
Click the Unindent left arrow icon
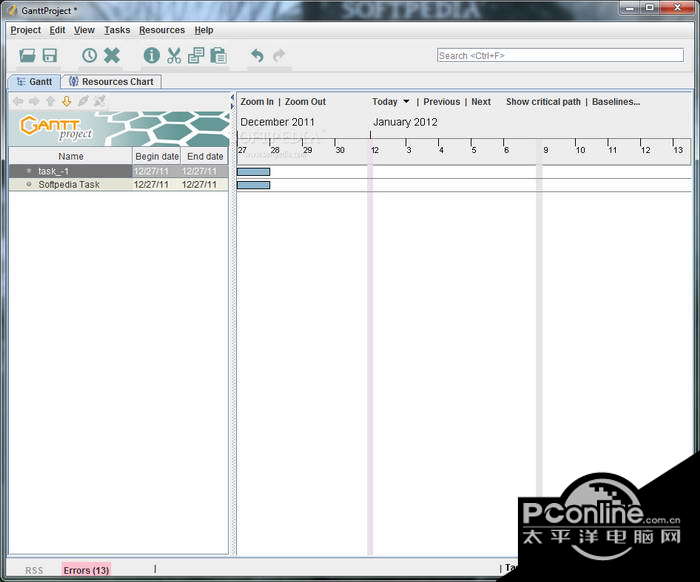pos(18,101)
